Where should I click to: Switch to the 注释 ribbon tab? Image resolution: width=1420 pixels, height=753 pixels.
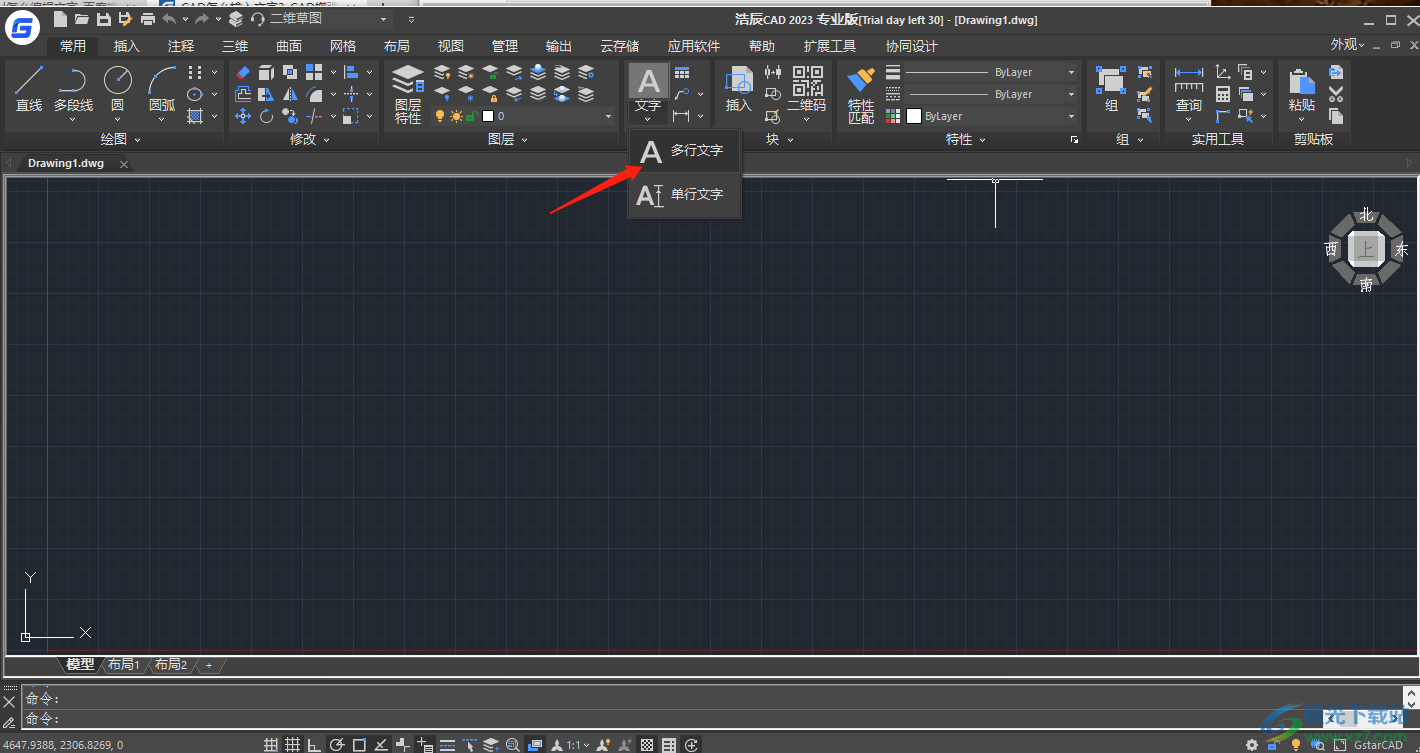pos(181,46)
